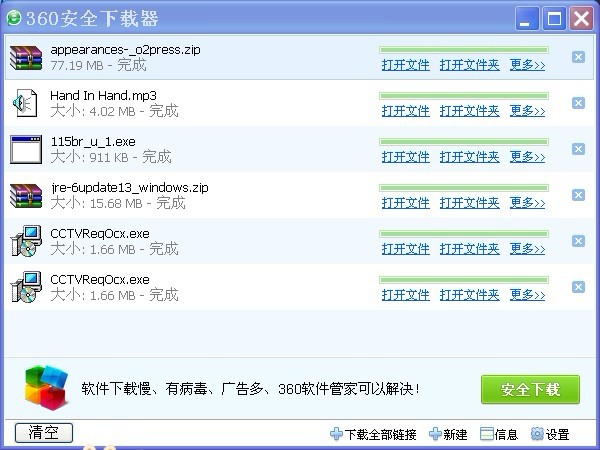Viewport: 600px width, 450px height.
Task: Click 打开文件 for Hand In Hand.mp3
Action: point(406,111)
